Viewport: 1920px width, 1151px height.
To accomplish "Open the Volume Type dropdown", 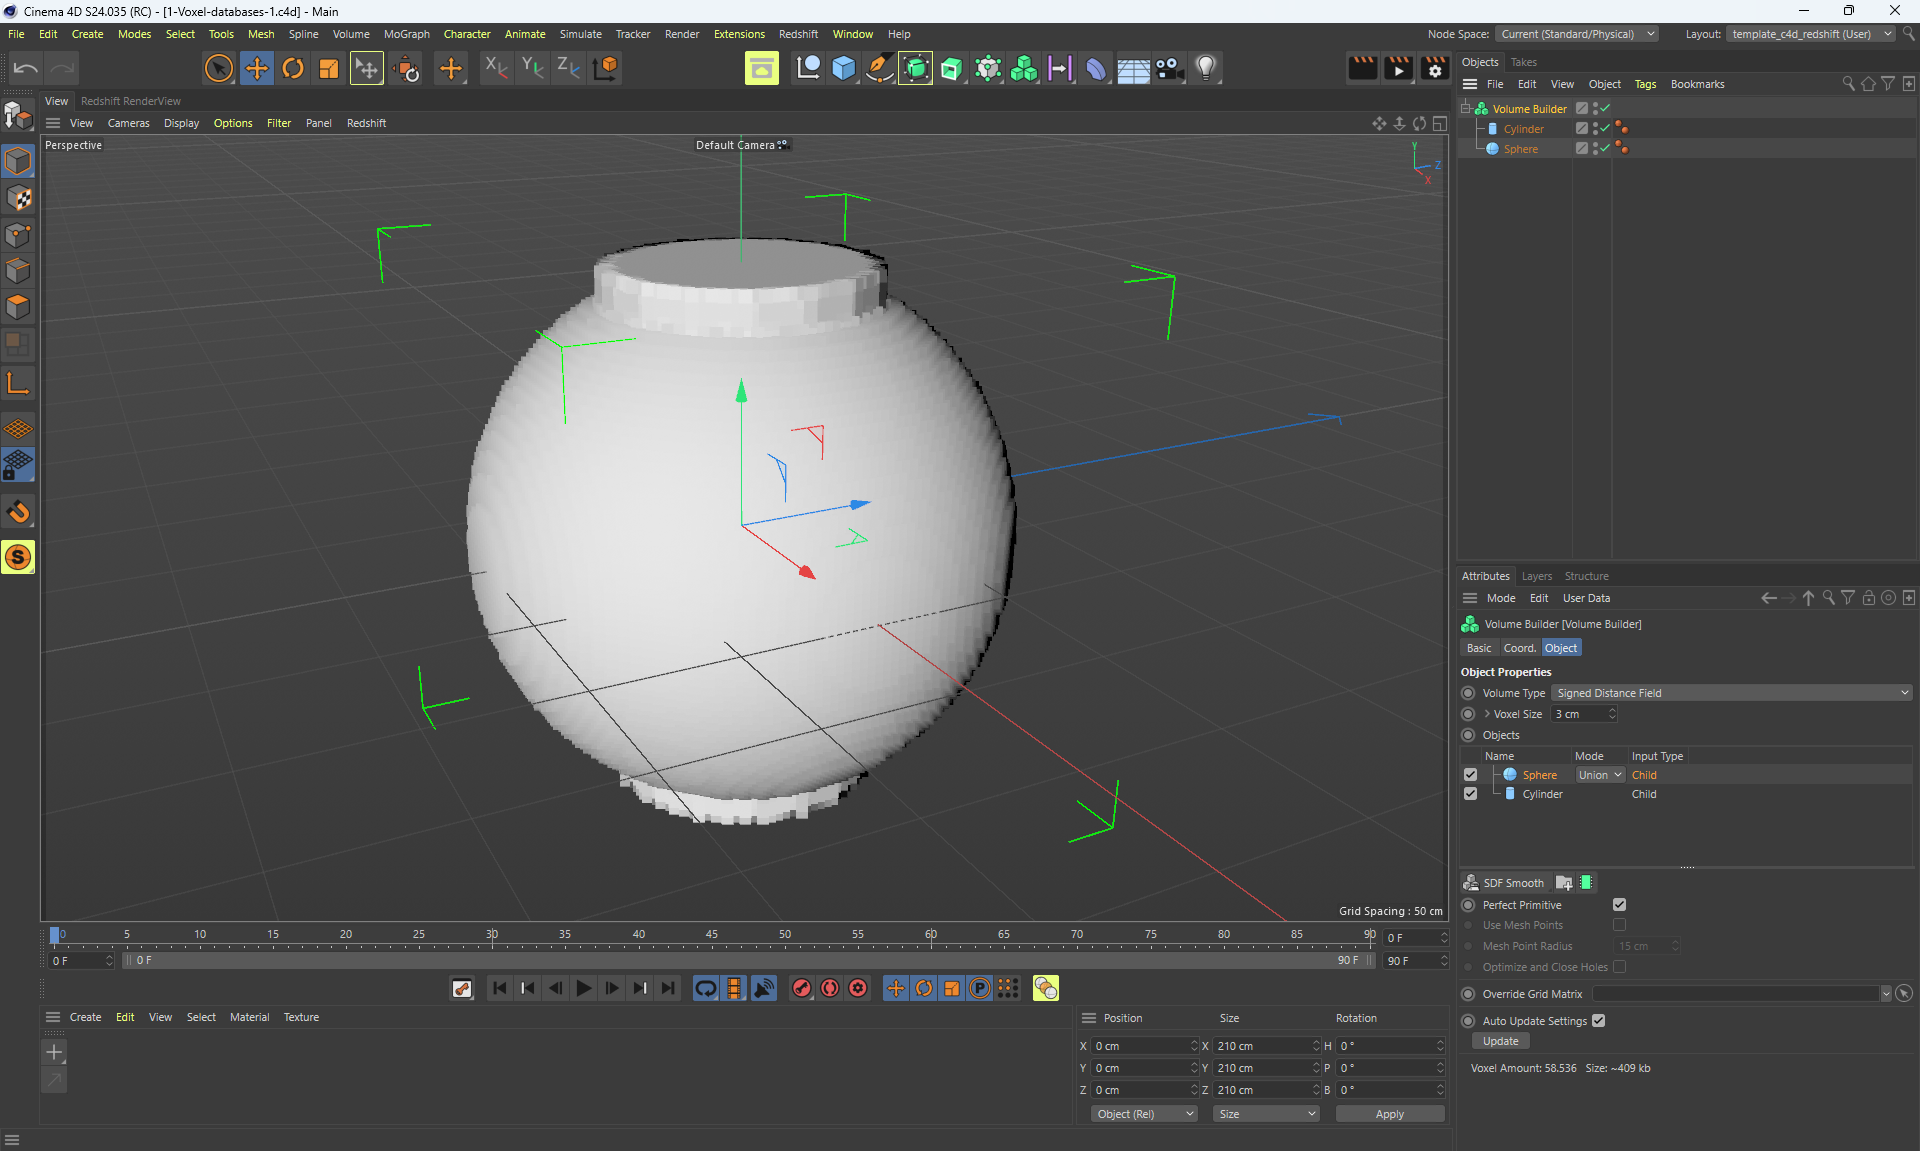I will pos(1732,693).
